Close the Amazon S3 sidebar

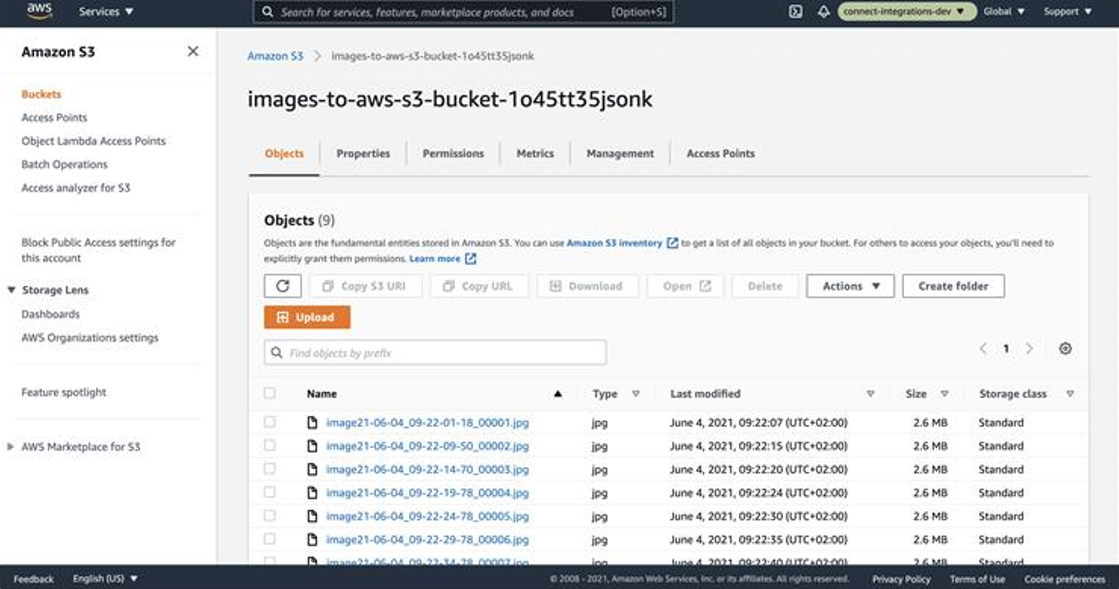coord(193,51)
